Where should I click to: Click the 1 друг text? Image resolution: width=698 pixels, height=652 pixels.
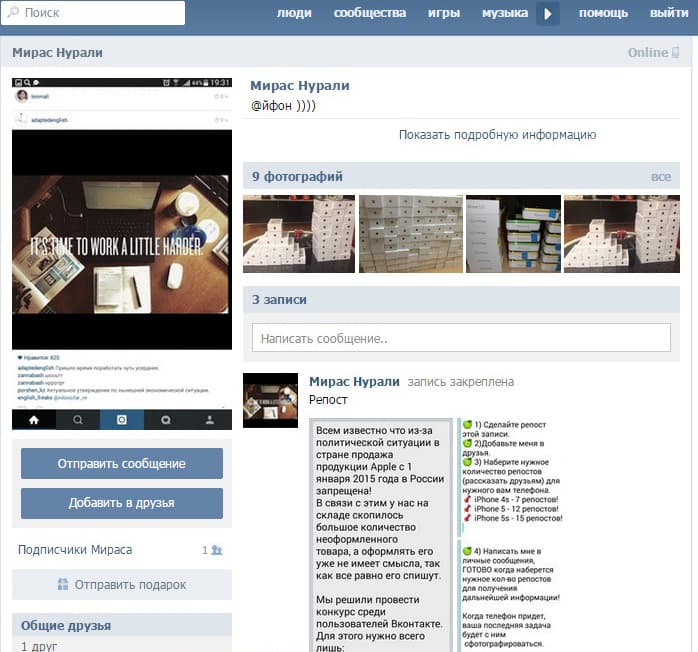click(x=39, y=646)
